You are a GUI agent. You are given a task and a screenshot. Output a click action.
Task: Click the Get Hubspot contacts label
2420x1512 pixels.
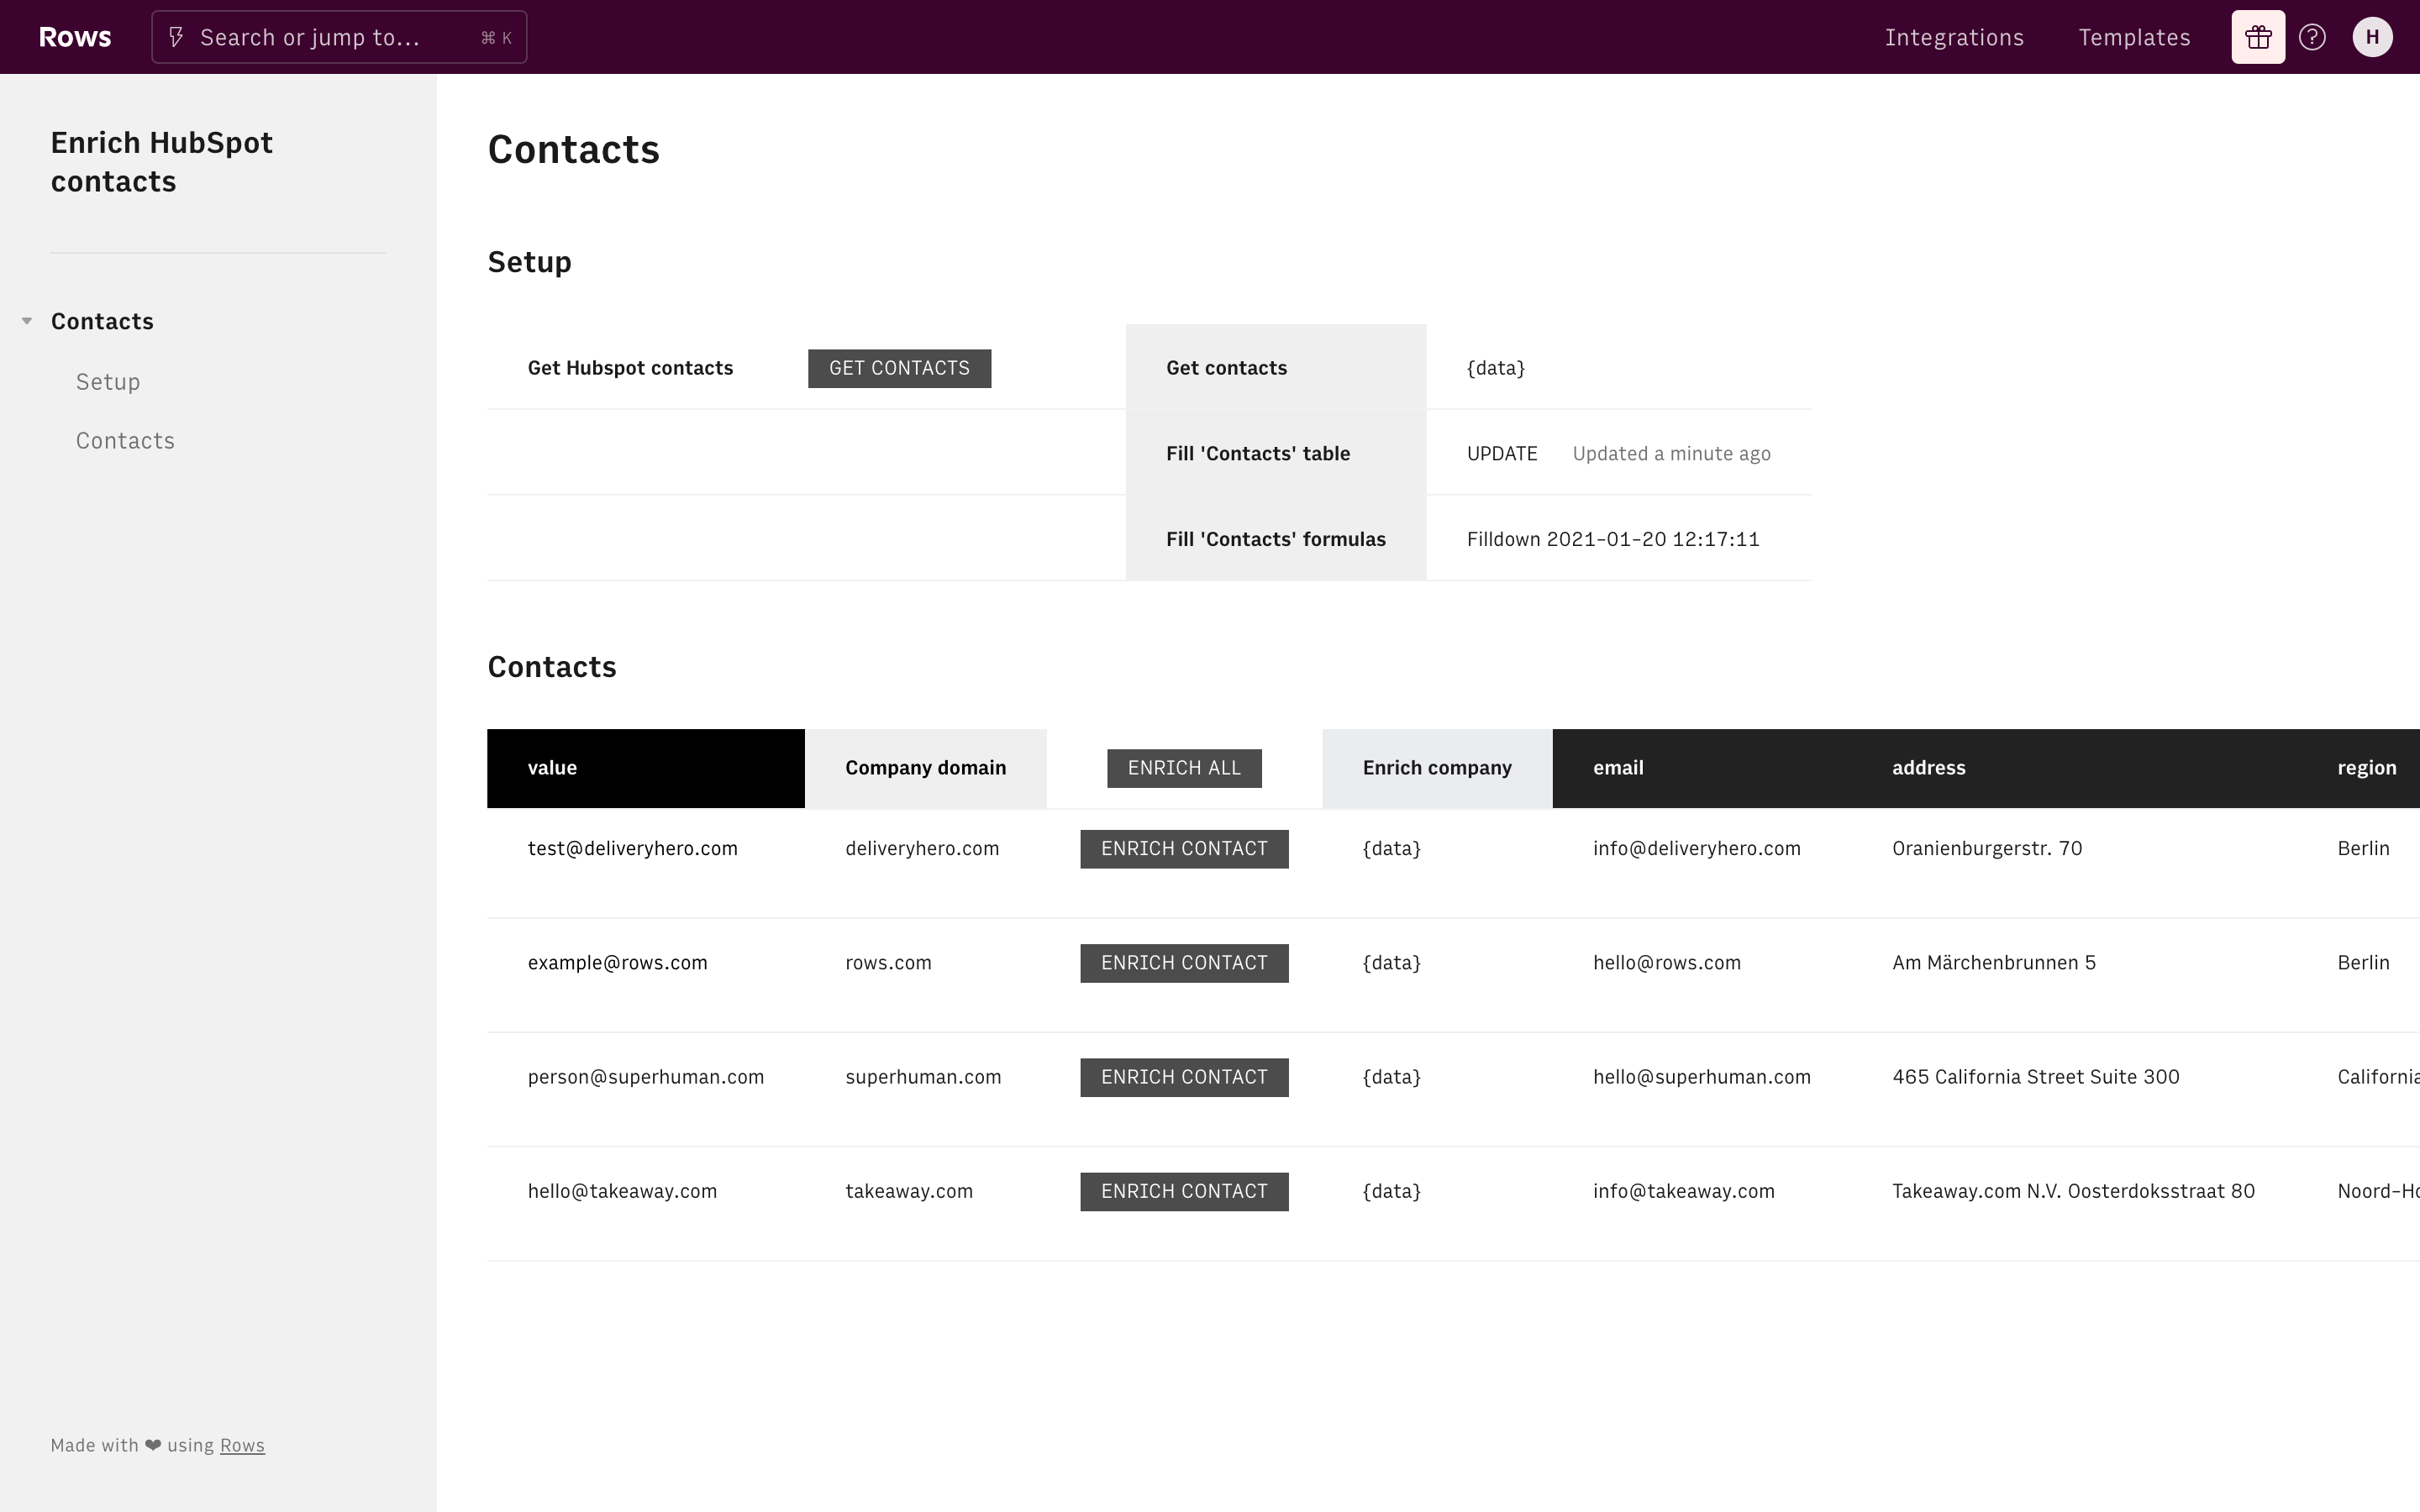pyautogui.click(x=630, y=368)
